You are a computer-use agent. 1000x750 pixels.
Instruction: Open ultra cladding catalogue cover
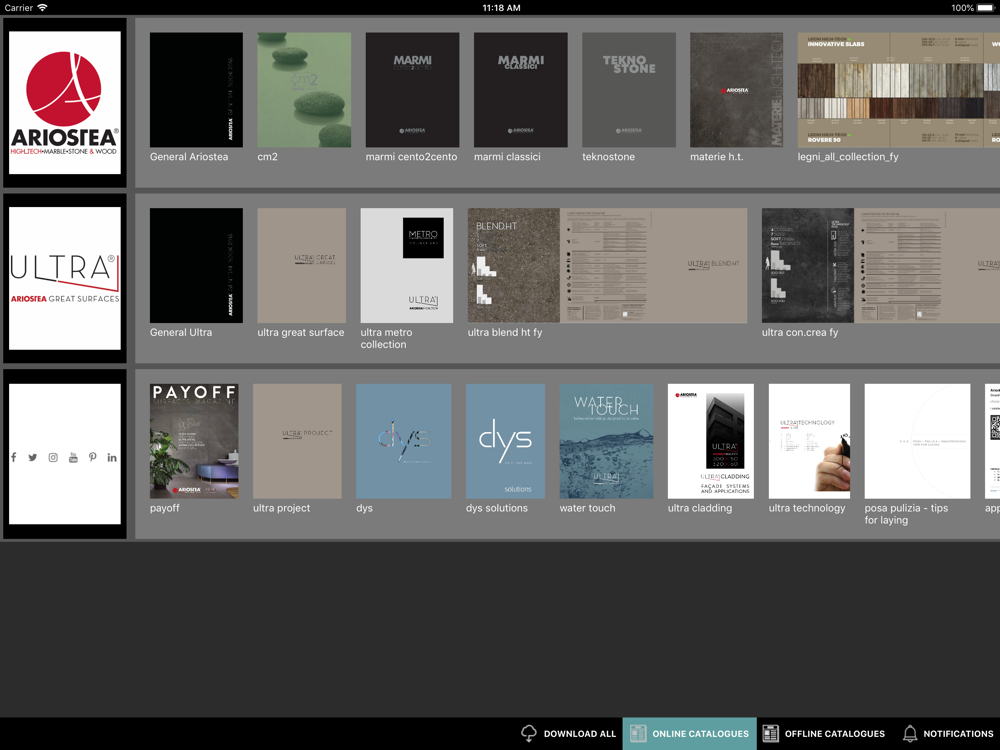click(710, 441)
